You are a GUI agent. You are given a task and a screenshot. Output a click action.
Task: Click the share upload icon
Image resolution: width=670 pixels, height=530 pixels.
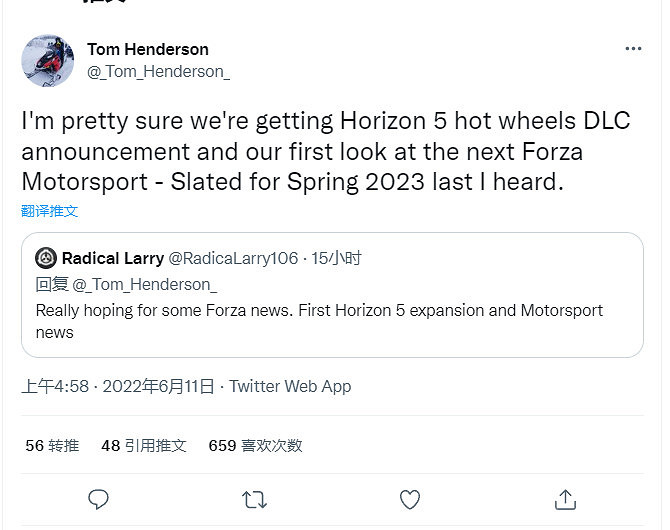point(565,498)
